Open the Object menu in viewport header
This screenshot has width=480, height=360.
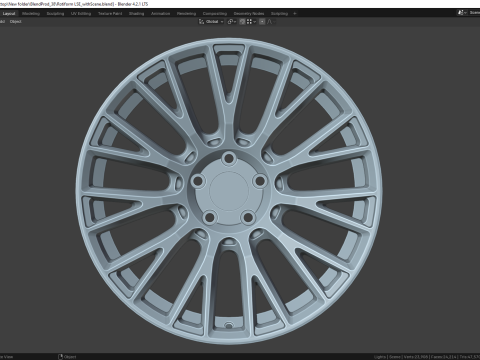click(x=15, y=22)
